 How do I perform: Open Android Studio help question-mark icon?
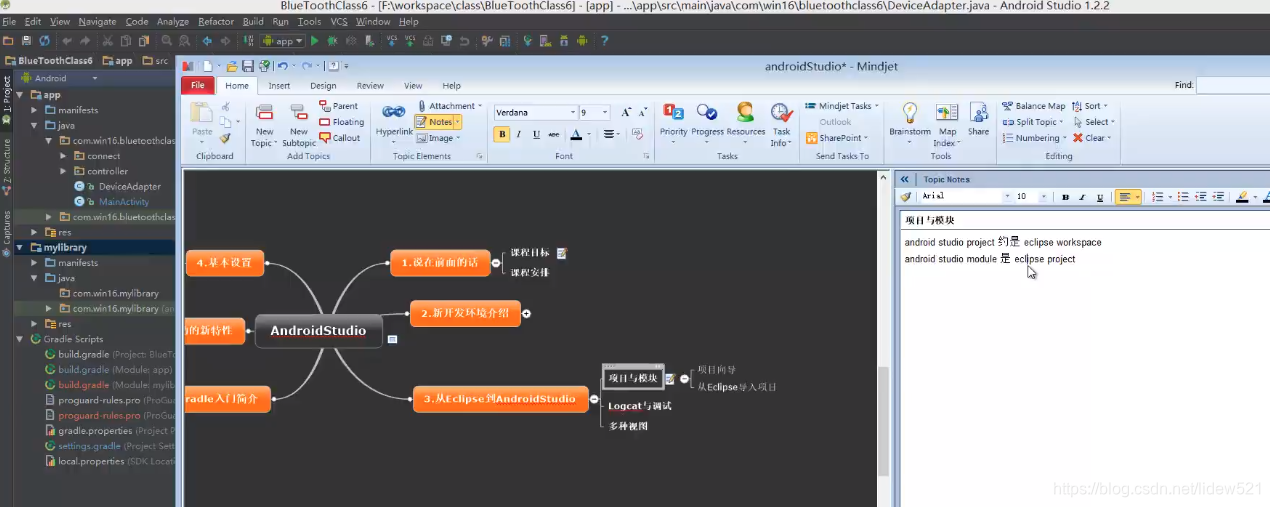coord(604,41)
